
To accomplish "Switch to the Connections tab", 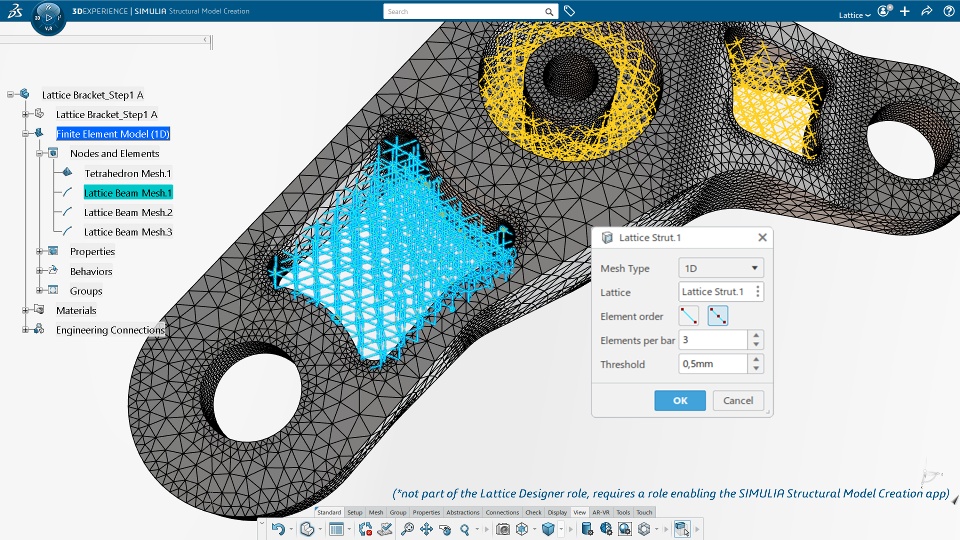I will [502, 512].
